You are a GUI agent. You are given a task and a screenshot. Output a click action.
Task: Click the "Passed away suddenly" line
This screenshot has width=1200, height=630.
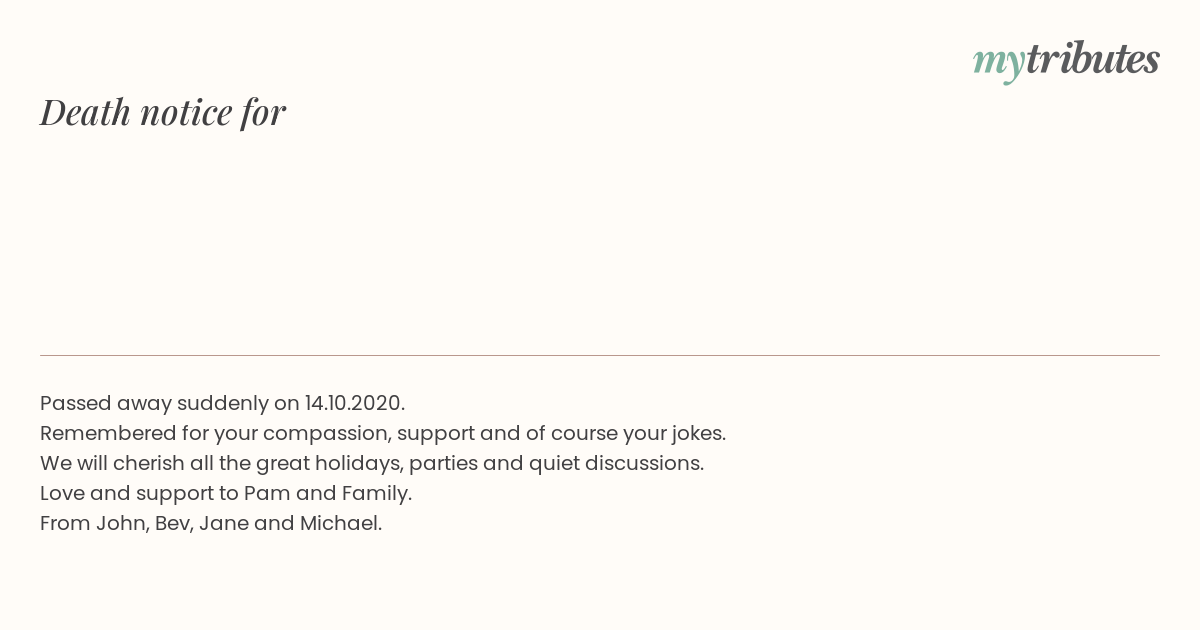click(x=222, y=403)
